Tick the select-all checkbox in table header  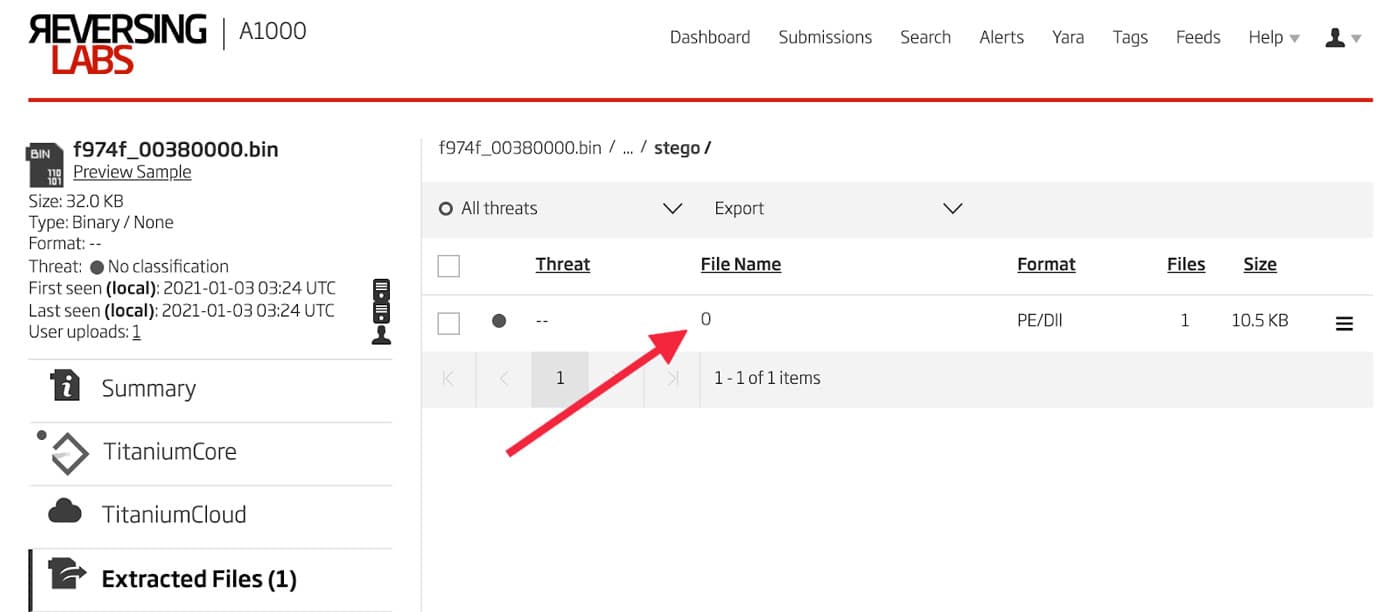pyautogui.click(x=449, y=266)
